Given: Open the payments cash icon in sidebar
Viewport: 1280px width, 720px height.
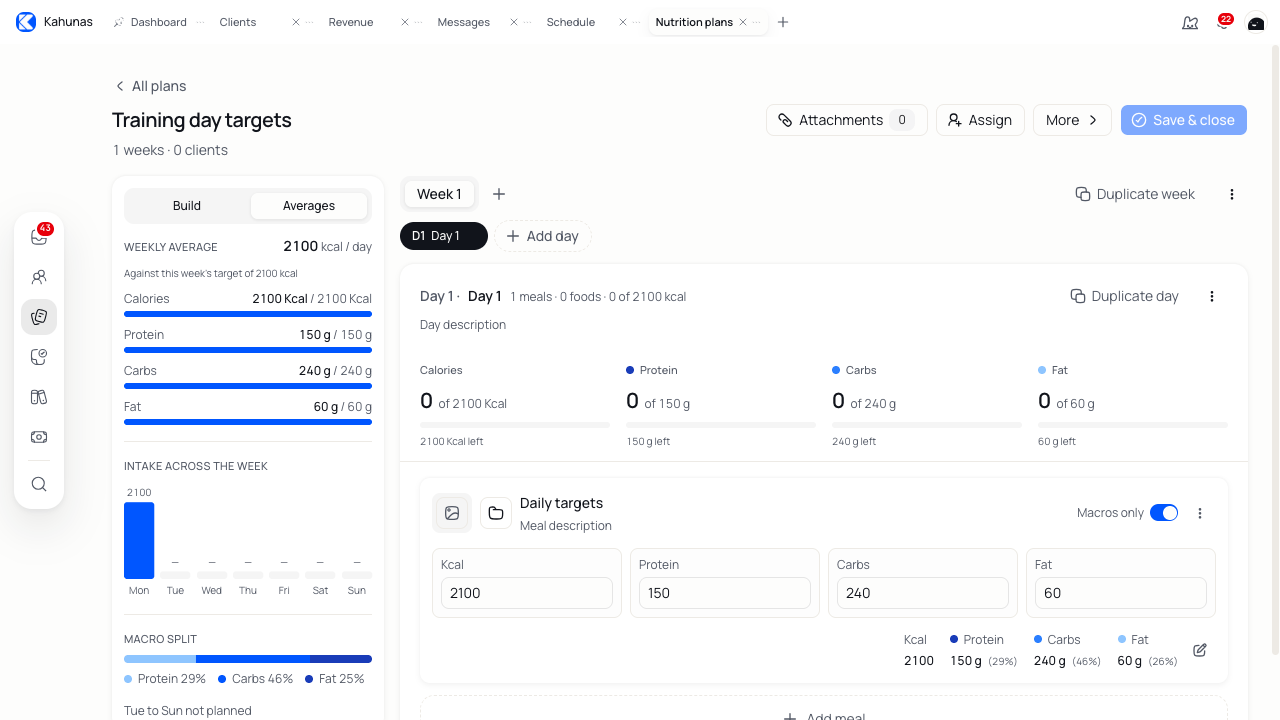Looking at the screenshot, I should click(39, 437).
